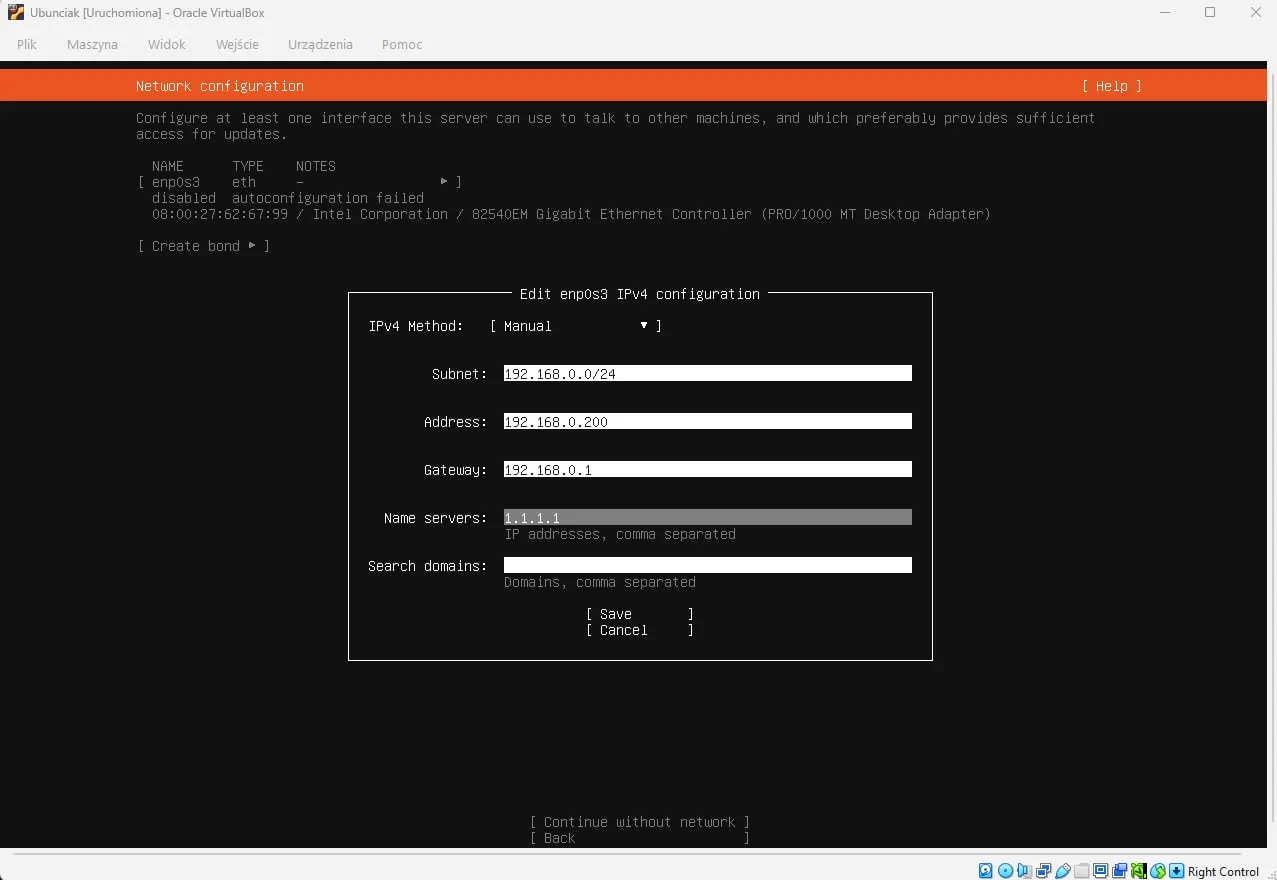
Task: Cancel the IPv4 configuration dialog
Action: coord(640,630)
